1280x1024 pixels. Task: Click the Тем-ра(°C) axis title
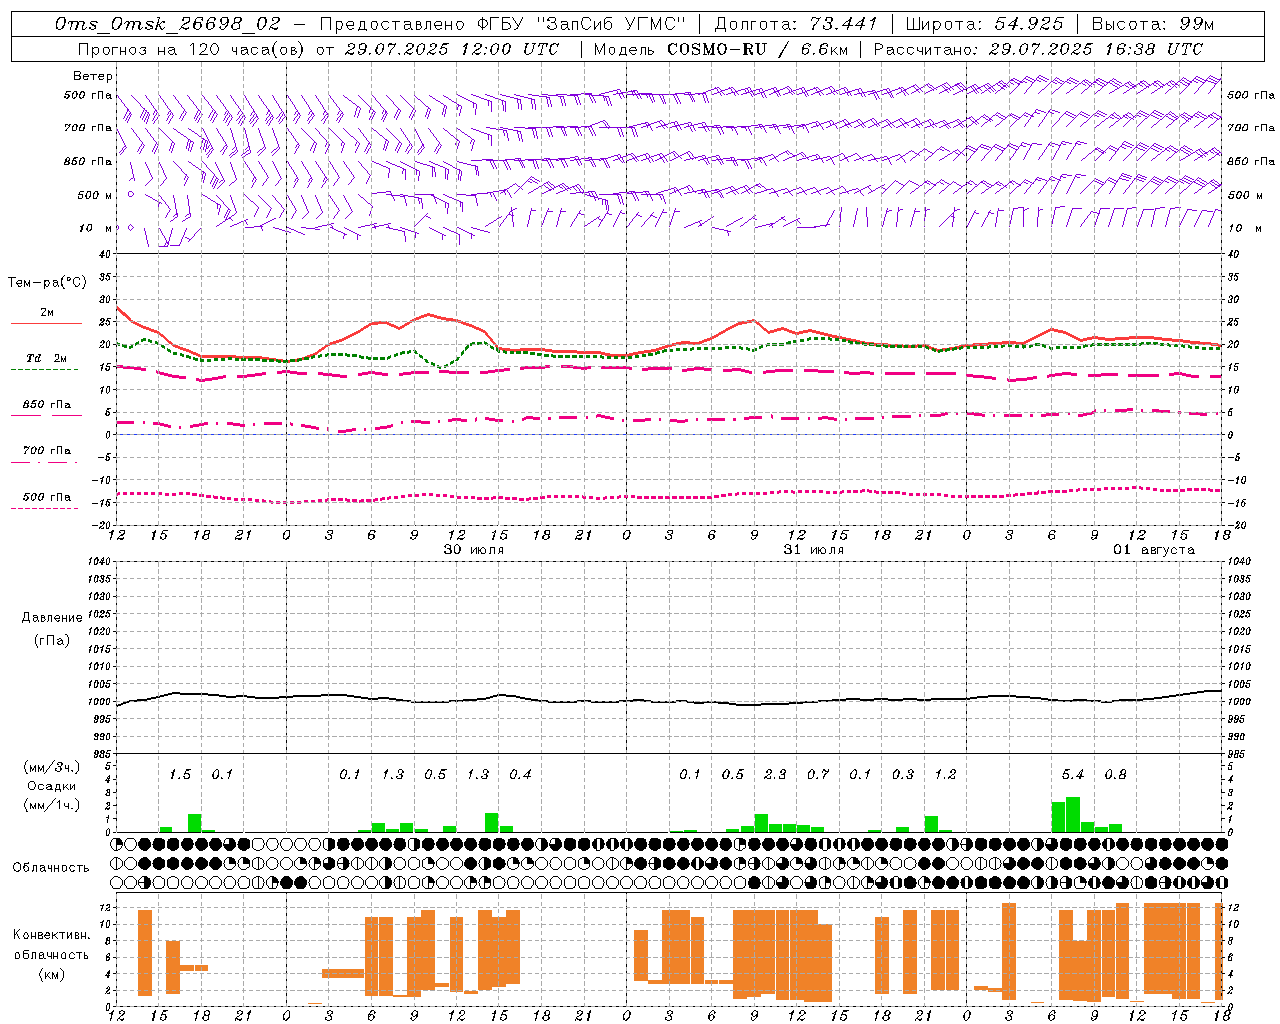pos(47,283)
